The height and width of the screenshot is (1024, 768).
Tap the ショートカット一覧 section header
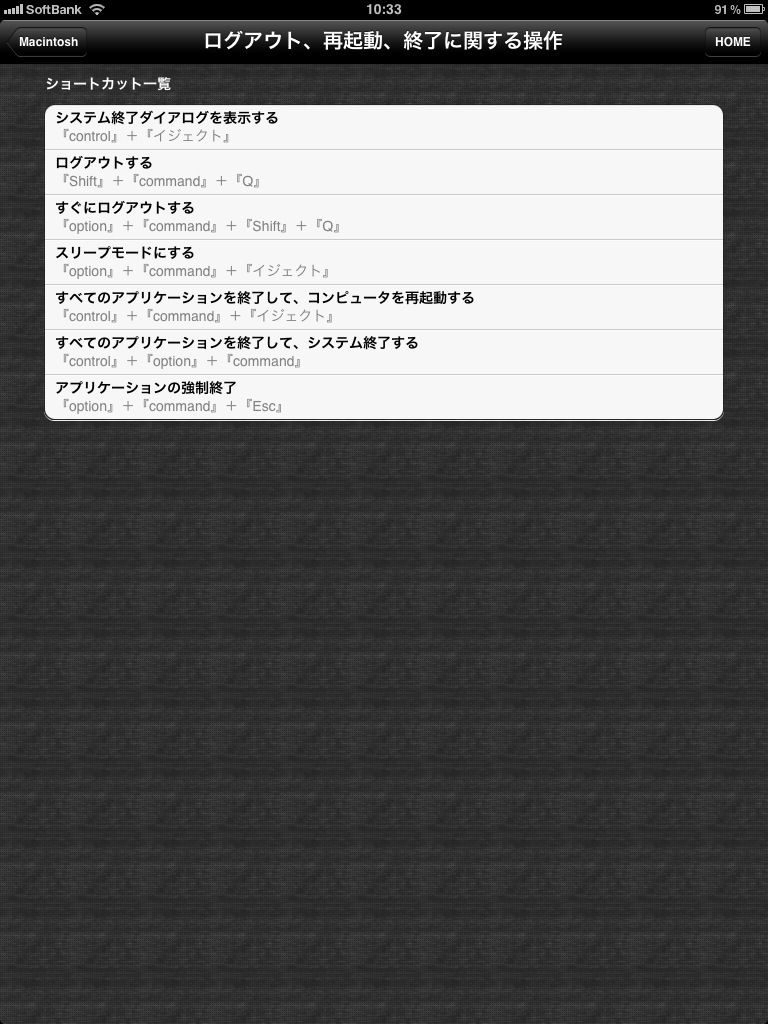(108, 84)
